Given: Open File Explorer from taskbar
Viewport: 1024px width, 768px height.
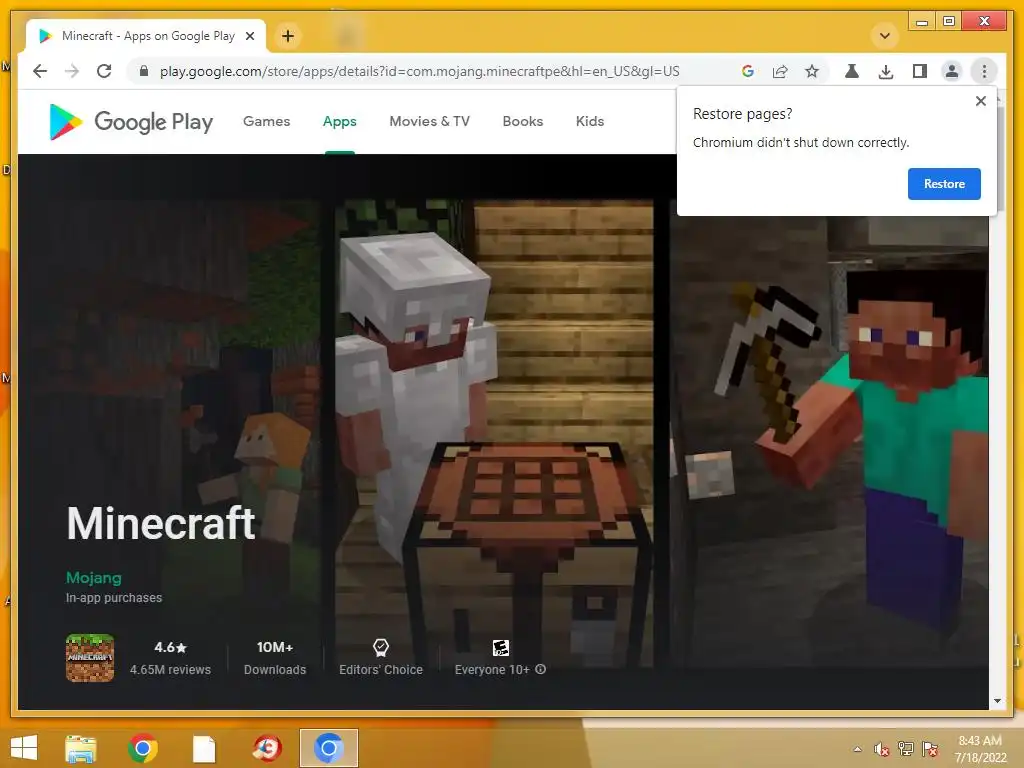Looking at the screenshot, I should coord(80,748).
